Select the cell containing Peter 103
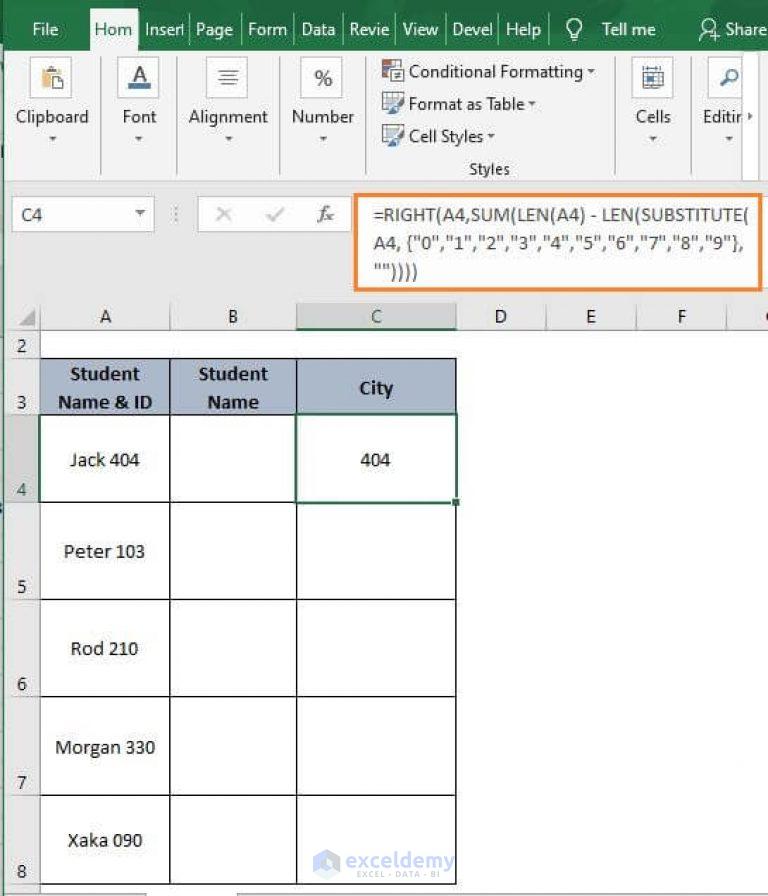Viewport: 768px width, 896px height. point(105,551)
